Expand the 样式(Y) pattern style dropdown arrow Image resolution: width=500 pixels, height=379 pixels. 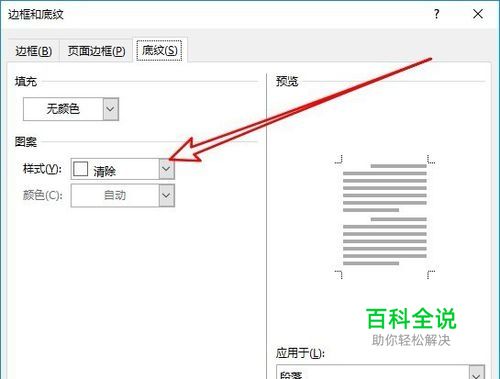coord(166,169)
